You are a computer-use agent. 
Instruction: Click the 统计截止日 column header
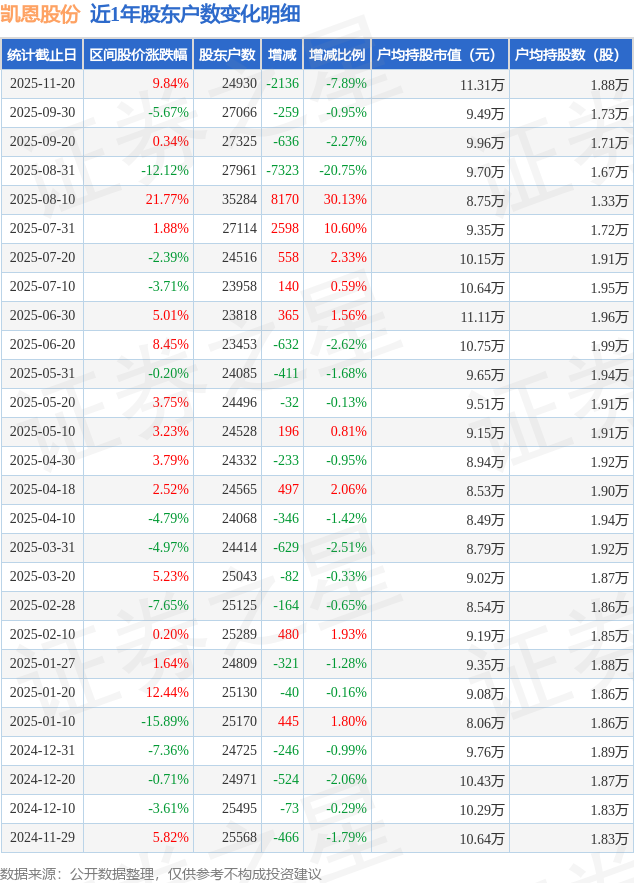pos(41,55)
